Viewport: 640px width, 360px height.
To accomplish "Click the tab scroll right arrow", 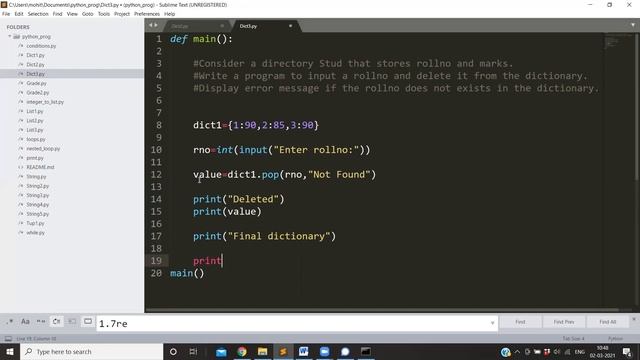I will [x=156, y=25].
